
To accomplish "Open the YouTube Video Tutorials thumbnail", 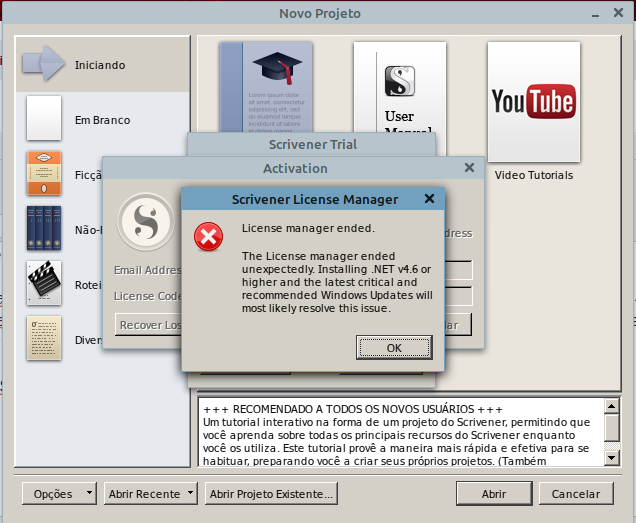I will tap(534, 102).
